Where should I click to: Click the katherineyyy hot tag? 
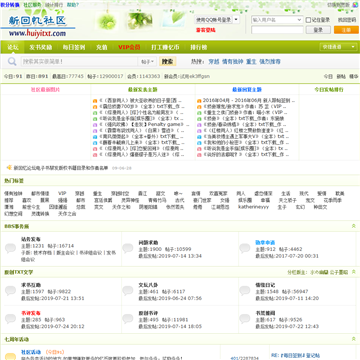coord(253,207)
